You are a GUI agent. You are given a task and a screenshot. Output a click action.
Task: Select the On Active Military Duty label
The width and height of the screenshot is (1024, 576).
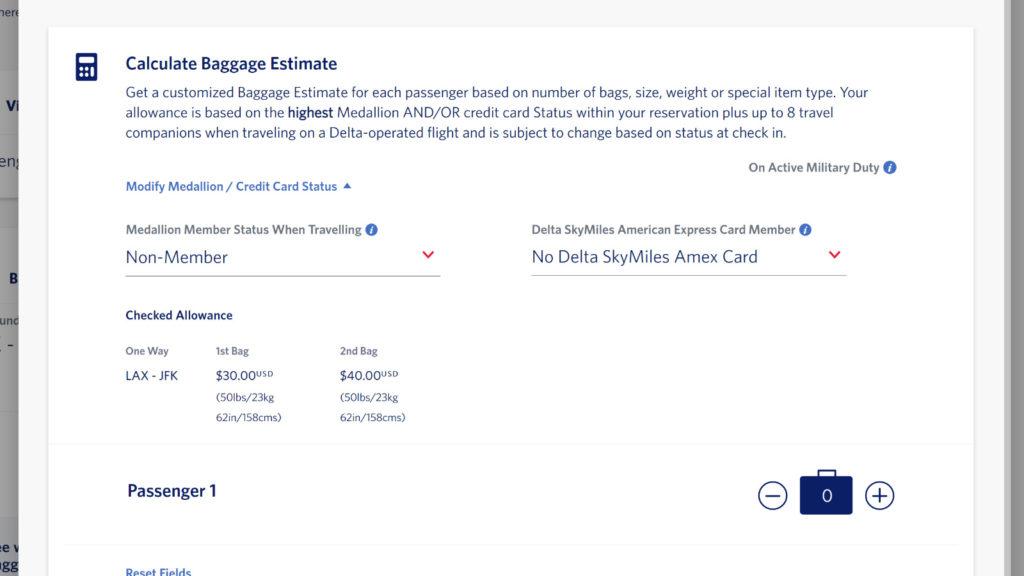(x=814, y=168)
